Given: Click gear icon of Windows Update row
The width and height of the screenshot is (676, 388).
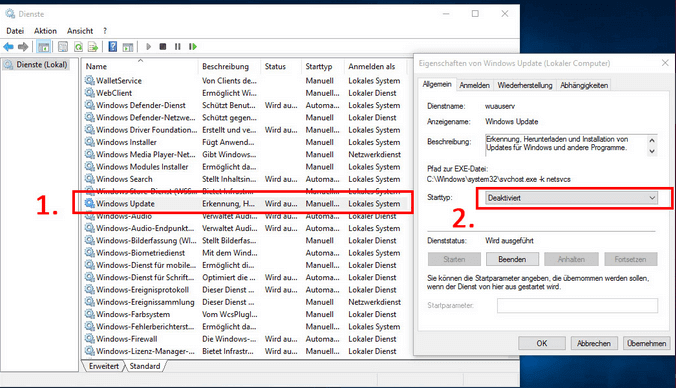Looking at the screenshot, I should pos(89,203).
